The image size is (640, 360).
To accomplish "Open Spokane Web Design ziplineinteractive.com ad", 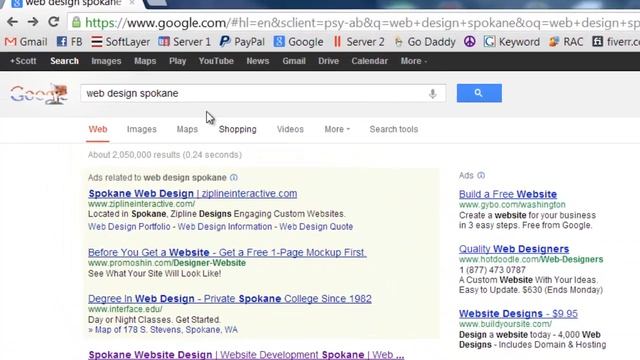I will [193, 193].
